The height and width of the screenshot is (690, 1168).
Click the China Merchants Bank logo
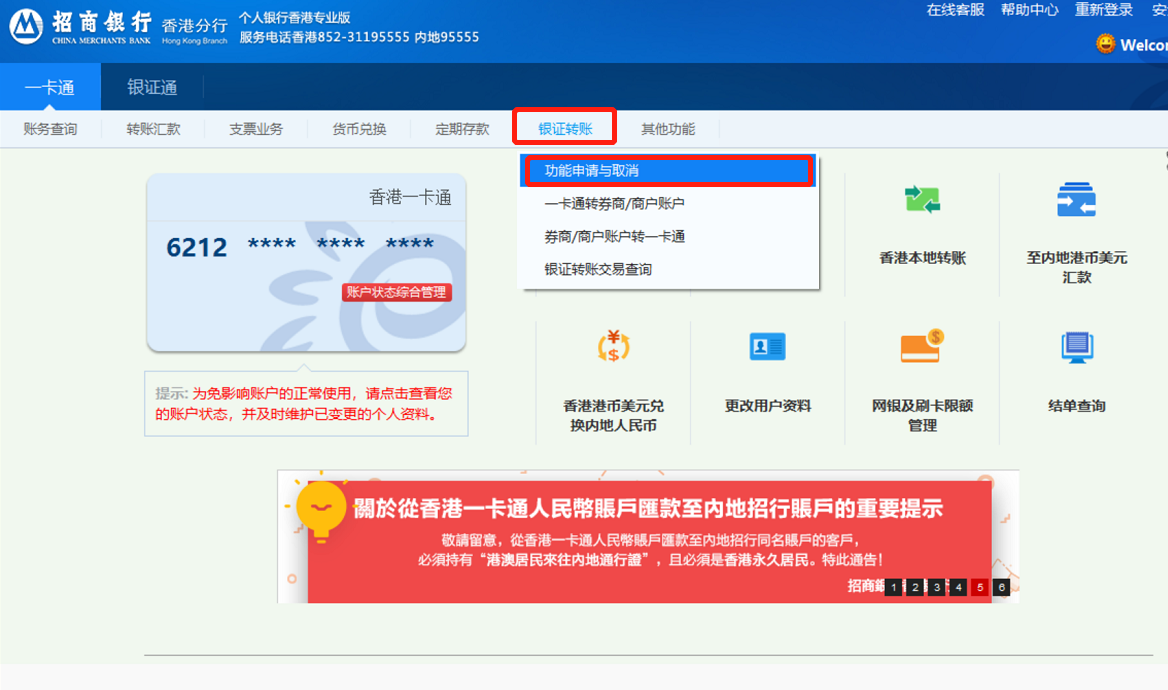tap(80, 27)
